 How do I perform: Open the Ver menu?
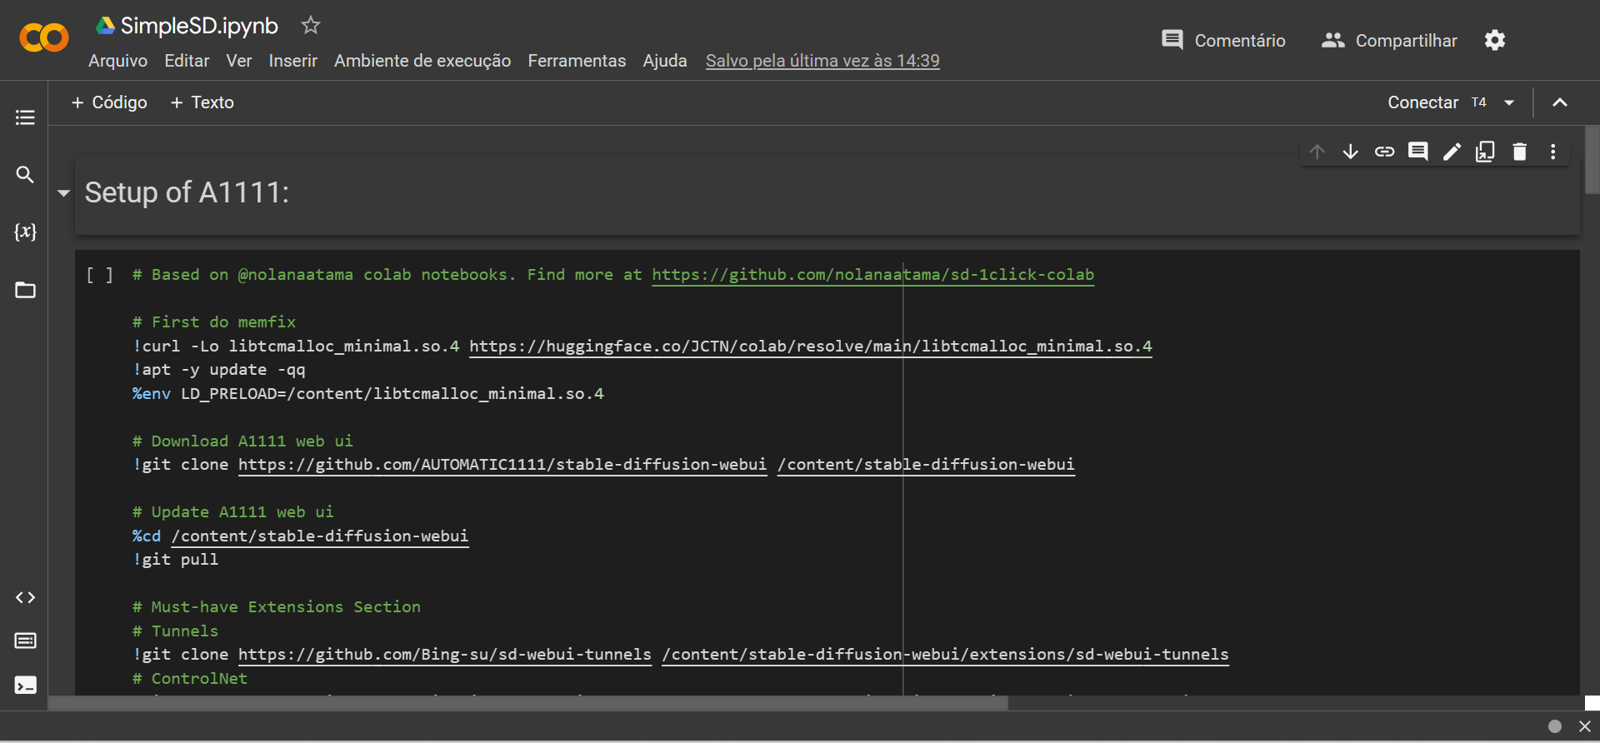(239, 61)
